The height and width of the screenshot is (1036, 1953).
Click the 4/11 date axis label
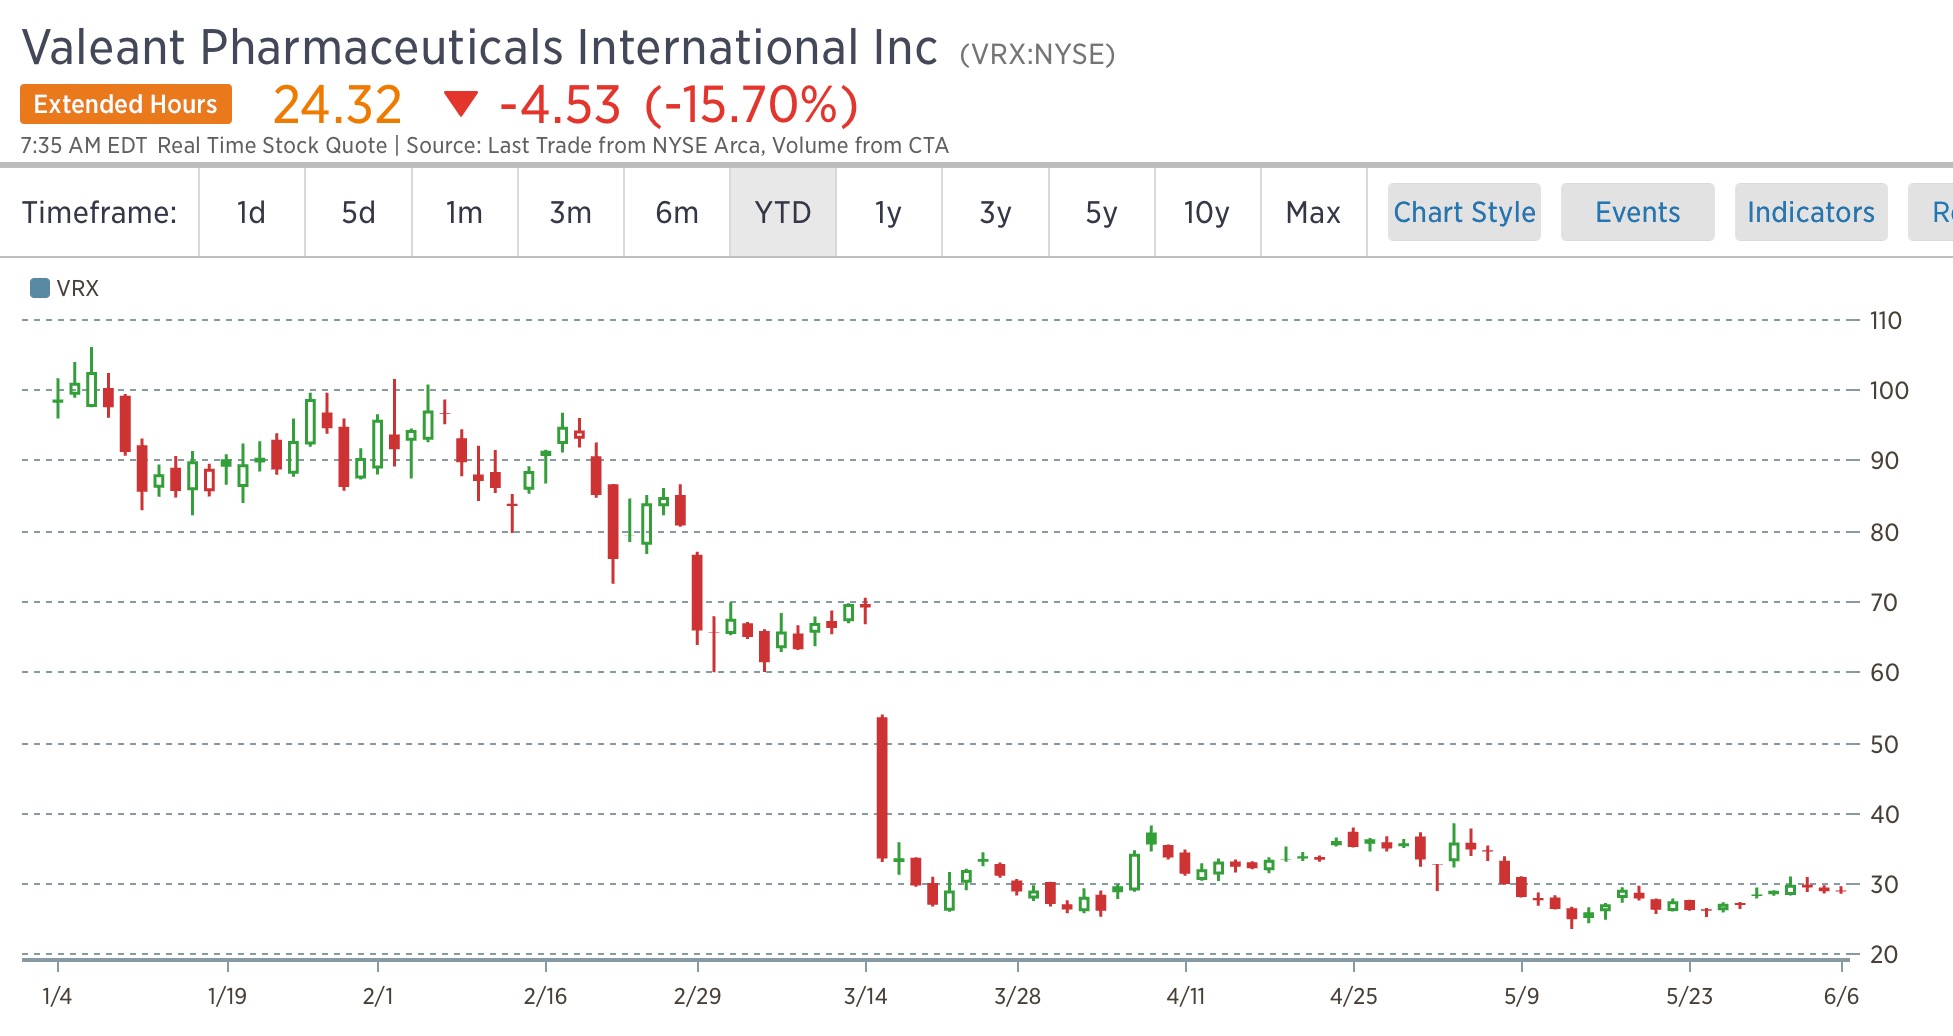coord(1186,996)
